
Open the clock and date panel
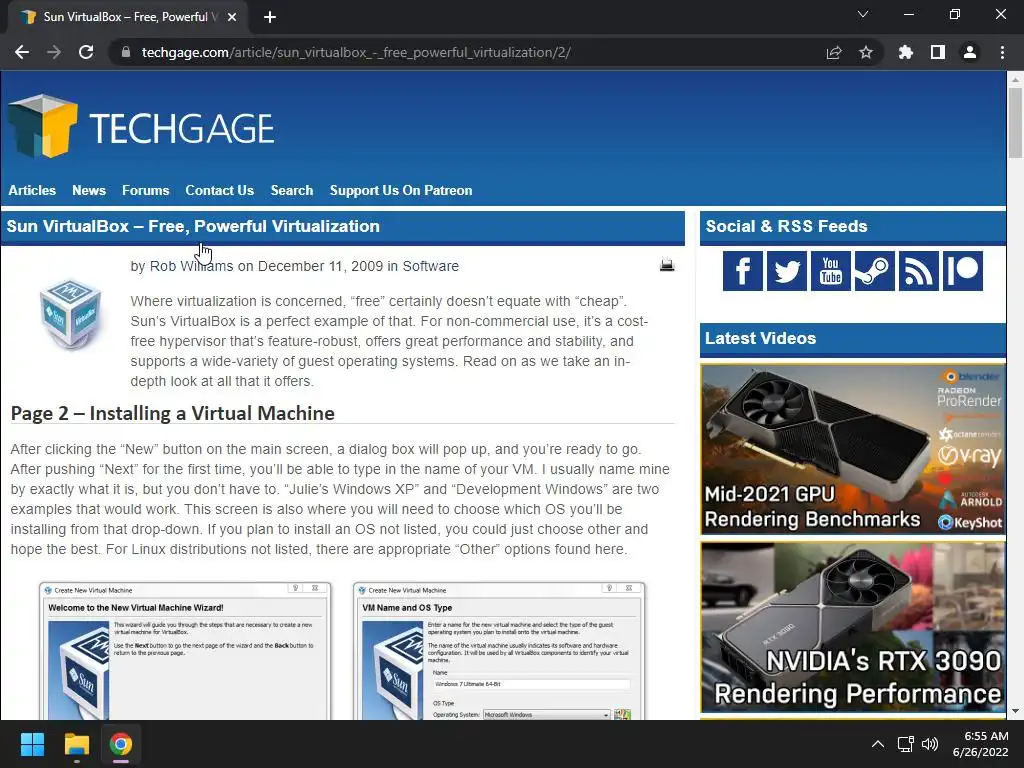coord(980,744)
